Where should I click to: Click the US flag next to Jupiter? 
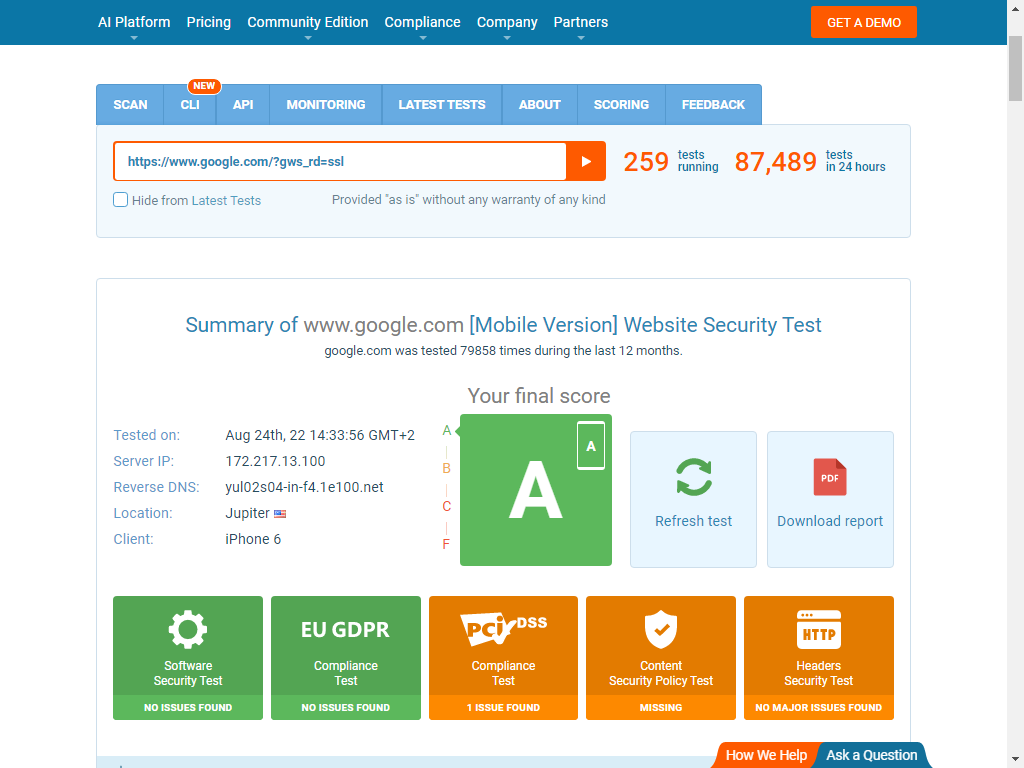[x=280, y=514]
